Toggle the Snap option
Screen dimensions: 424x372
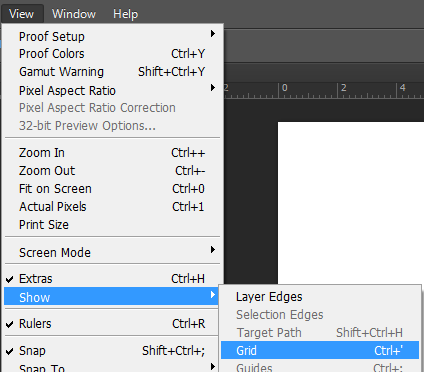coord(112,351)
